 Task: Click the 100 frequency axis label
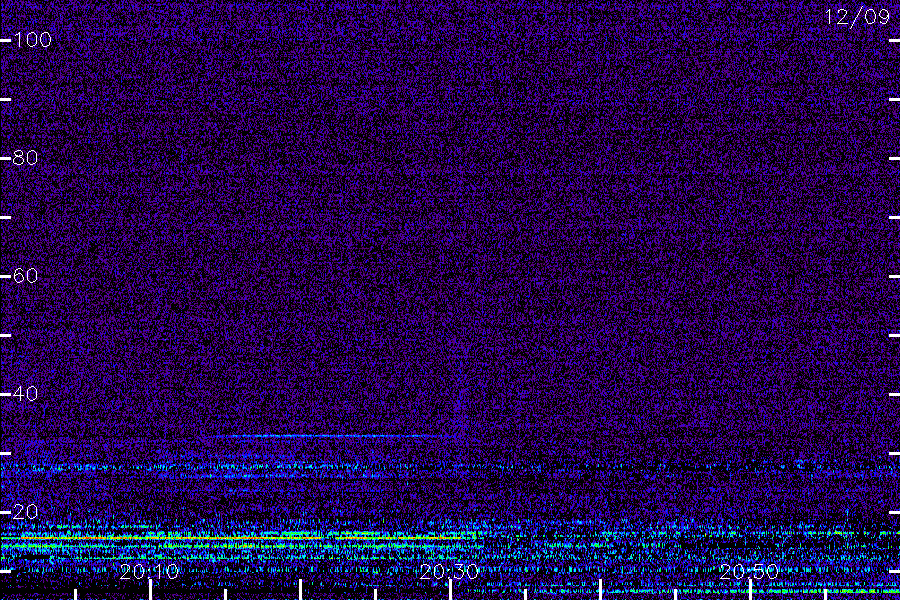coord(33,40)
